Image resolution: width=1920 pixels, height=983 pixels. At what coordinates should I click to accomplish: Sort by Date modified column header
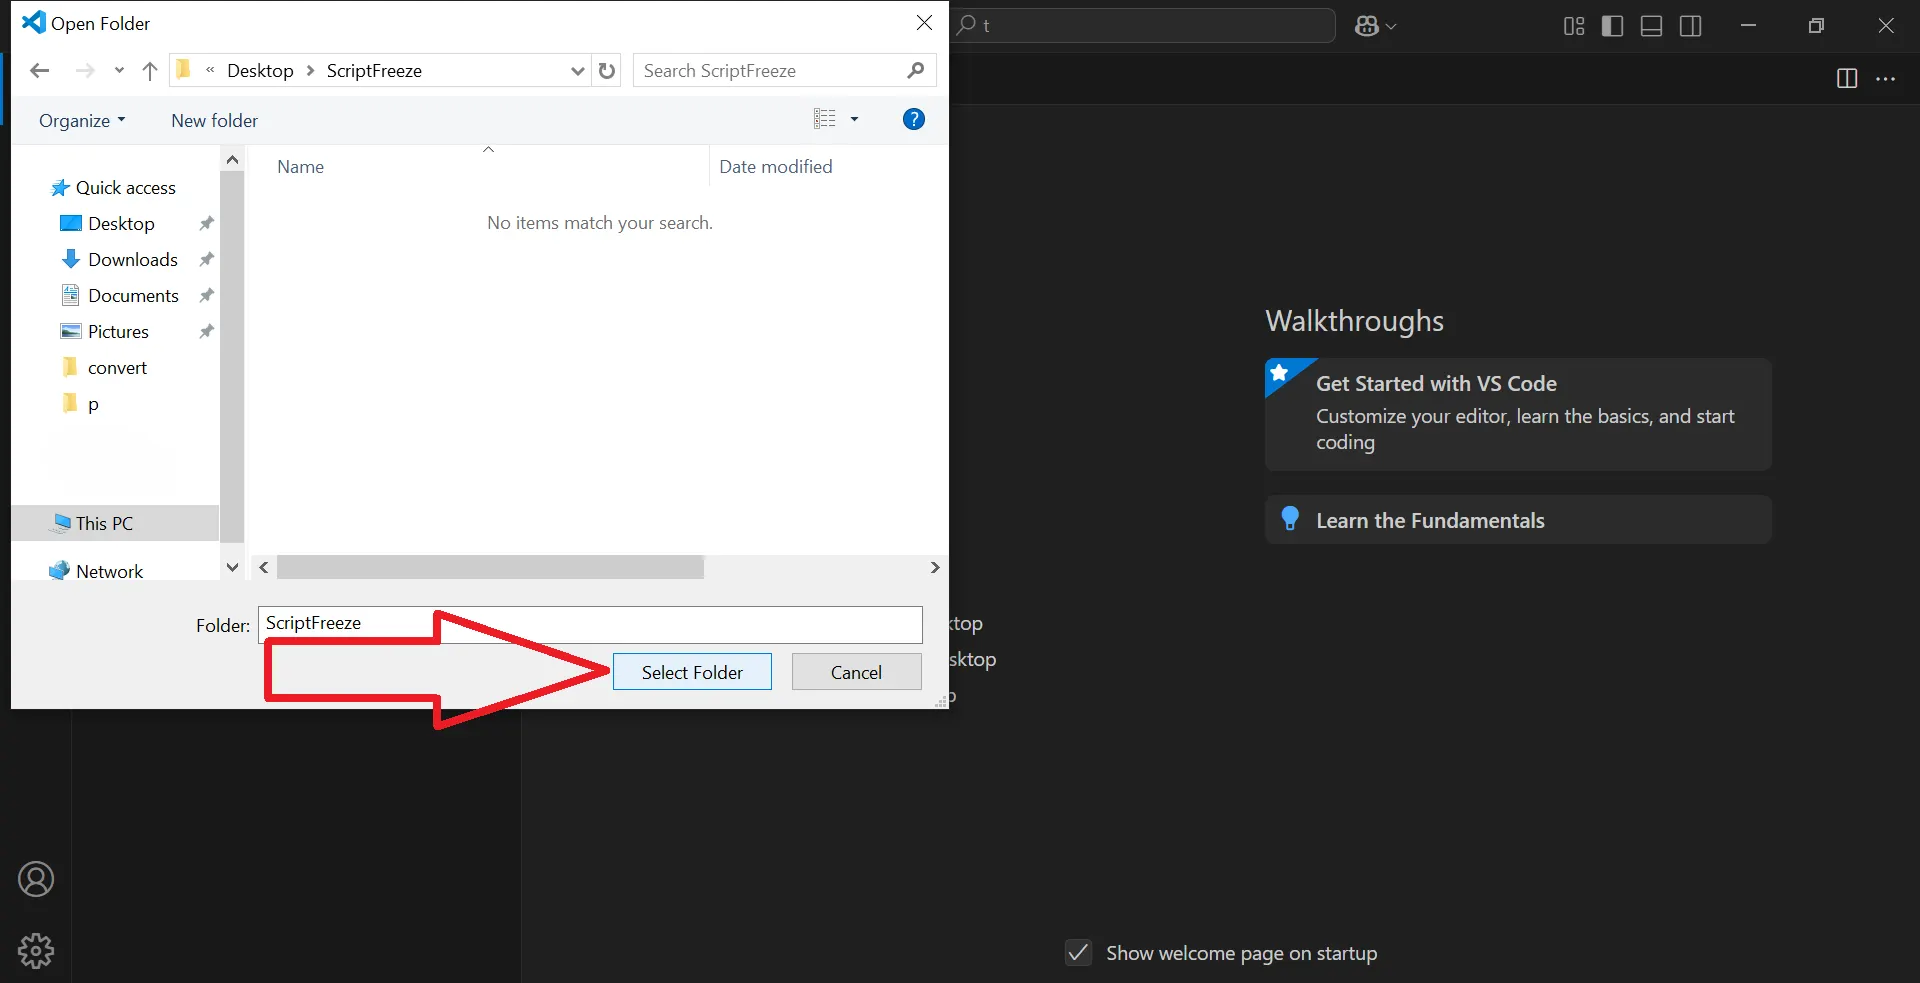pyautogui.click(x=776, y=167)
